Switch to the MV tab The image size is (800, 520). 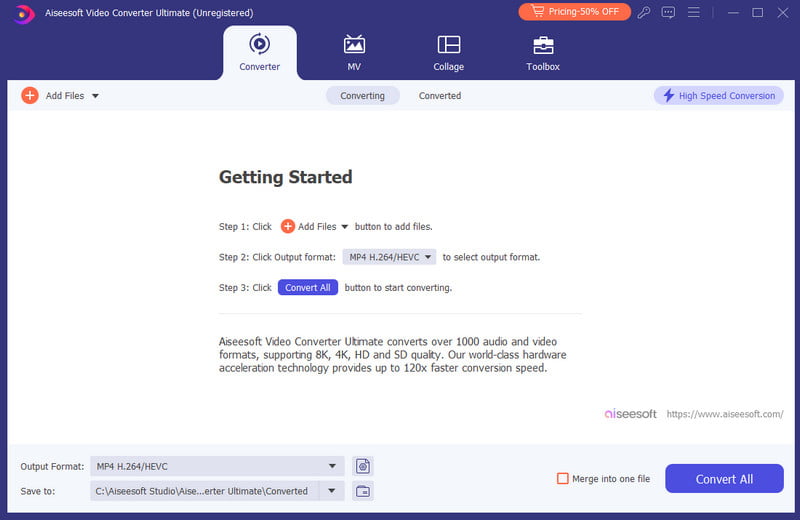[354, 53]
